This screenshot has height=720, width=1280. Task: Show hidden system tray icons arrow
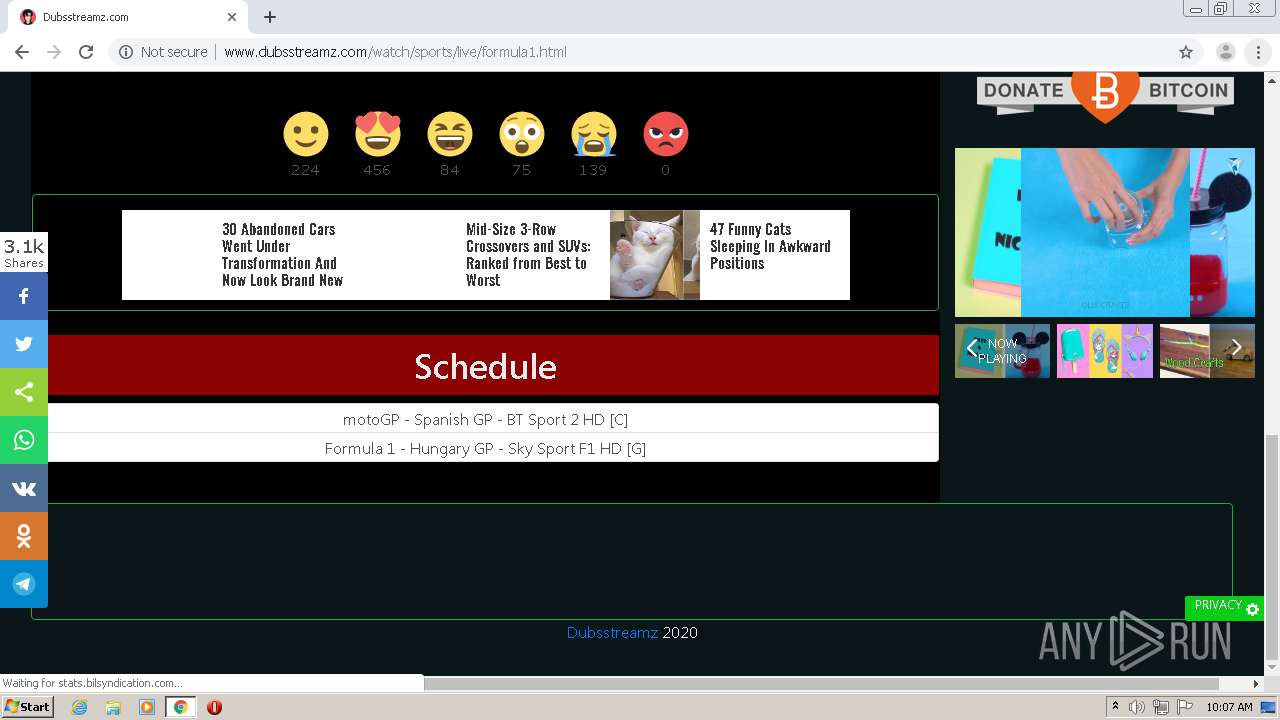[1115, 707]
